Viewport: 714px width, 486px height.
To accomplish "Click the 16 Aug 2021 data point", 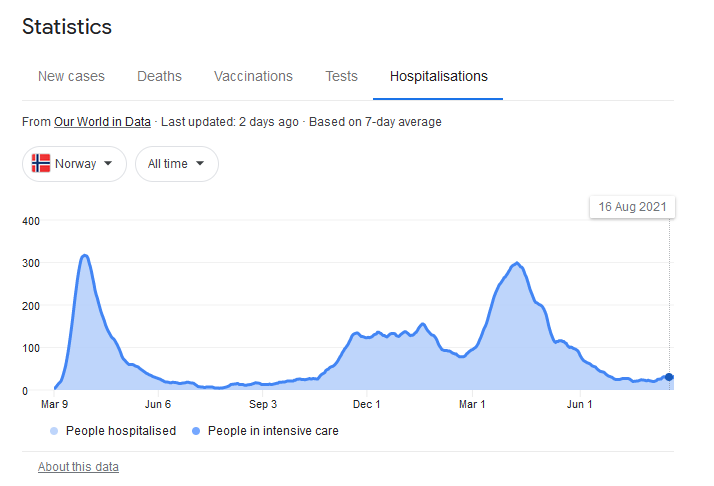I will pyautogui.click(x=669, y=377).
